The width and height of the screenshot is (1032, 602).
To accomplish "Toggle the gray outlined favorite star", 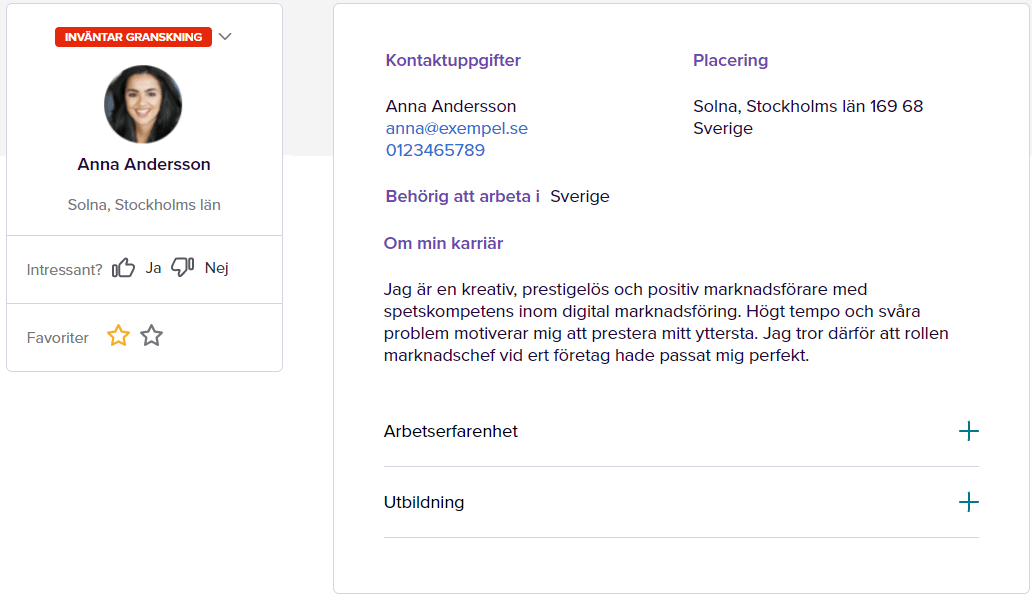I will click(x=151, y=336).
